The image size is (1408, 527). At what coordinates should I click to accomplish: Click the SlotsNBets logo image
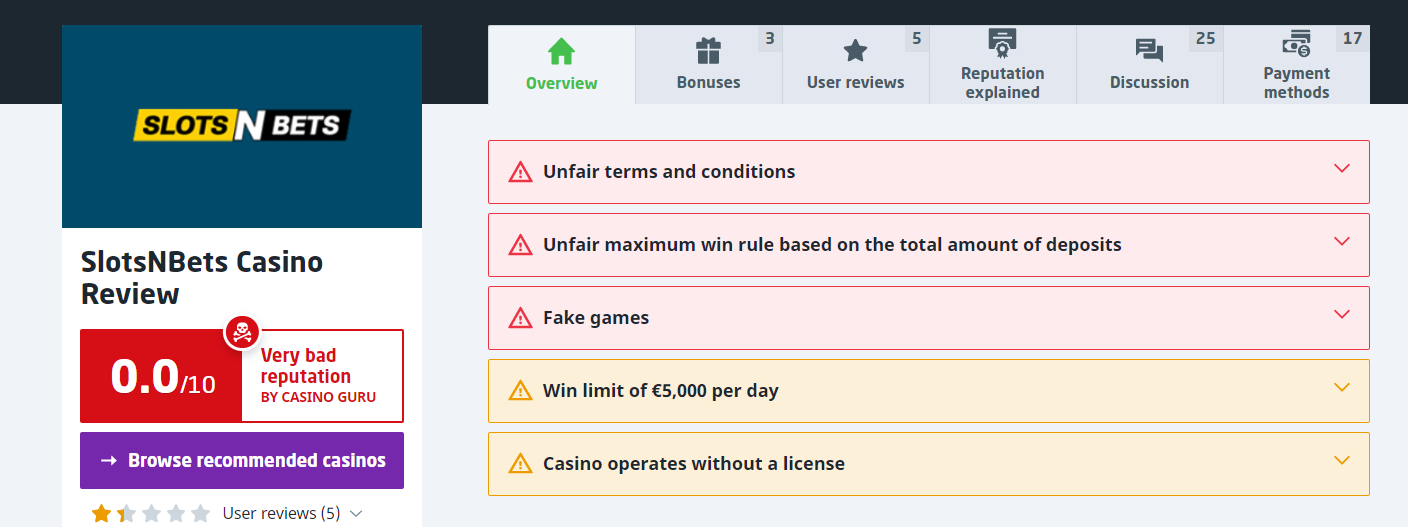coord(242,125)
